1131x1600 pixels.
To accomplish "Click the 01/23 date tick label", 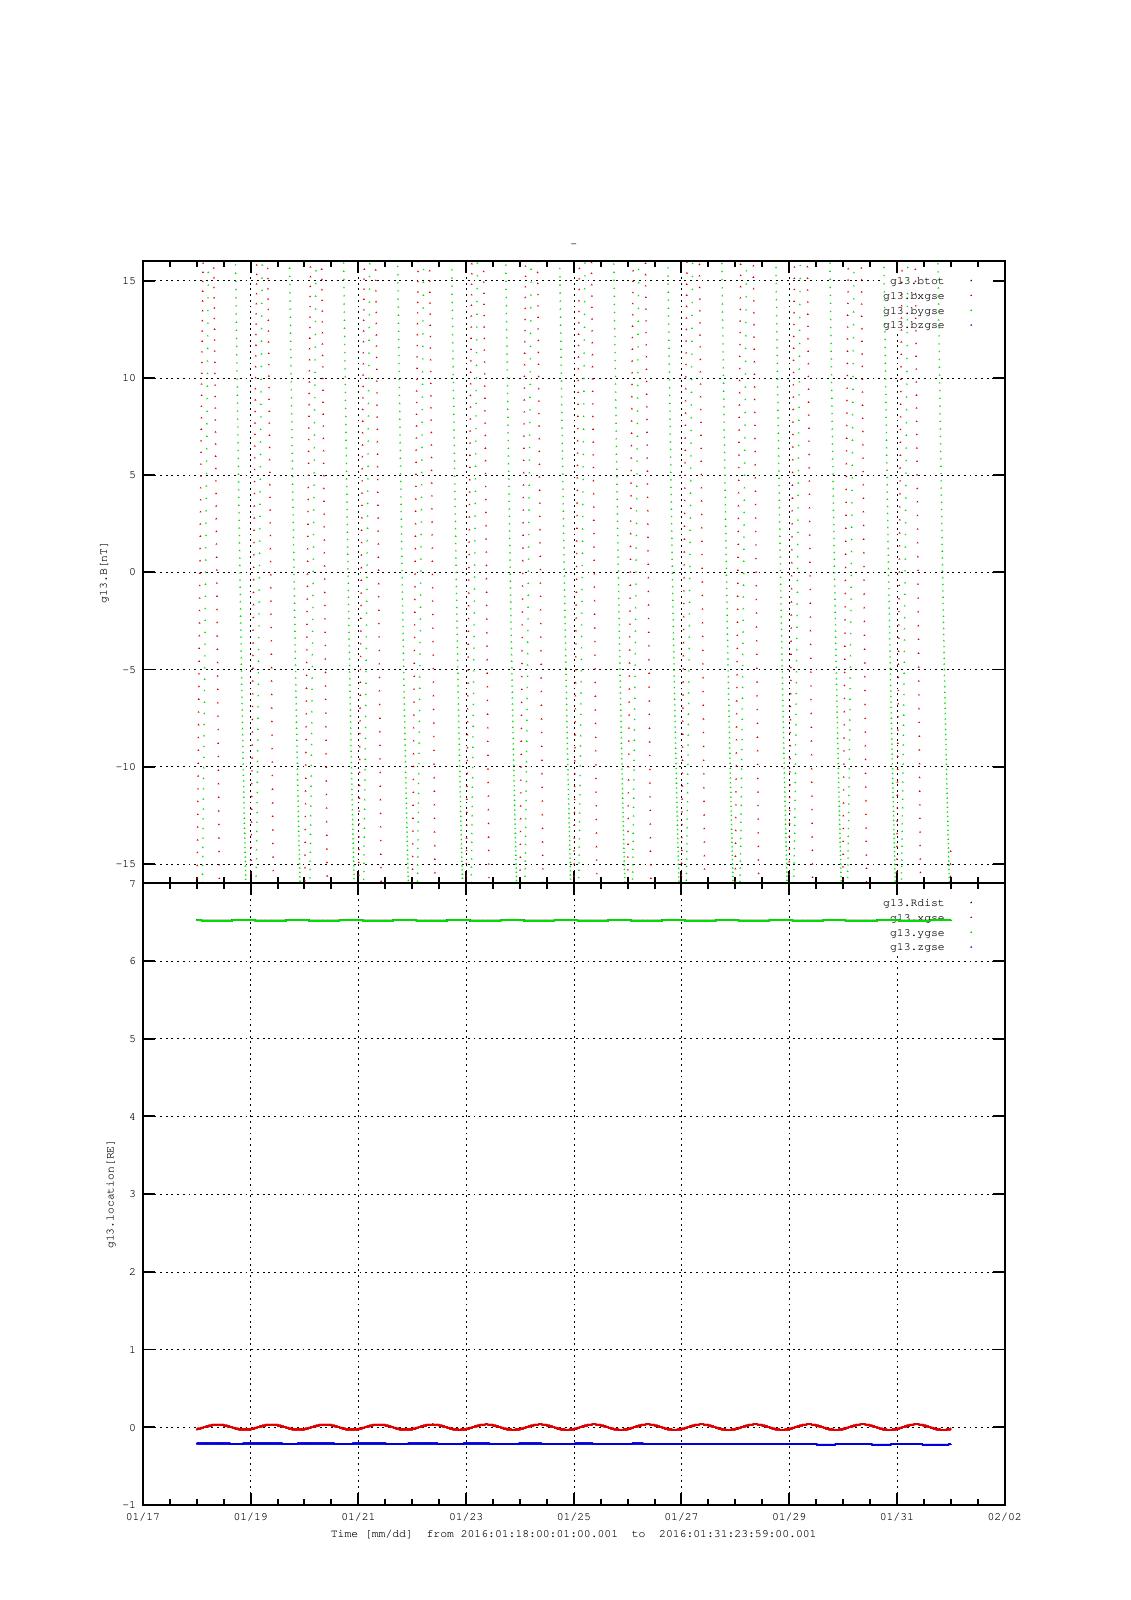I will point(466,1517).
